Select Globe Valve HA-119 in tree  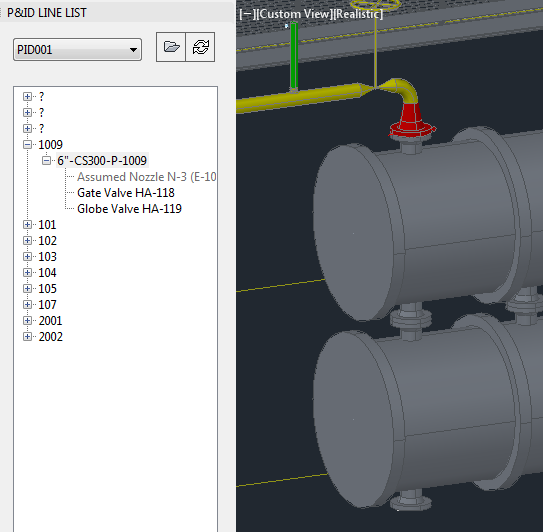(x=129, y=209)
